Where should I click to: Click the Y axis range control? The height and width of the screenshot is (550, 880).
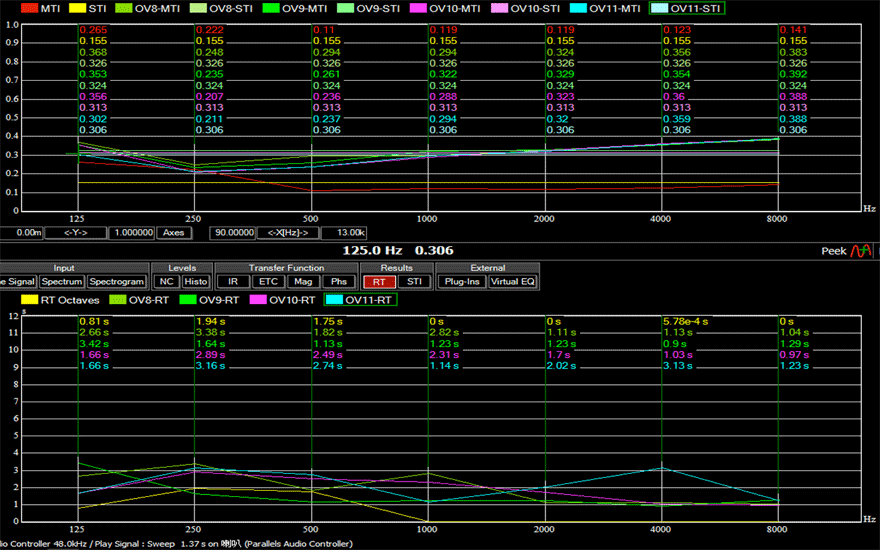[75, 232]
